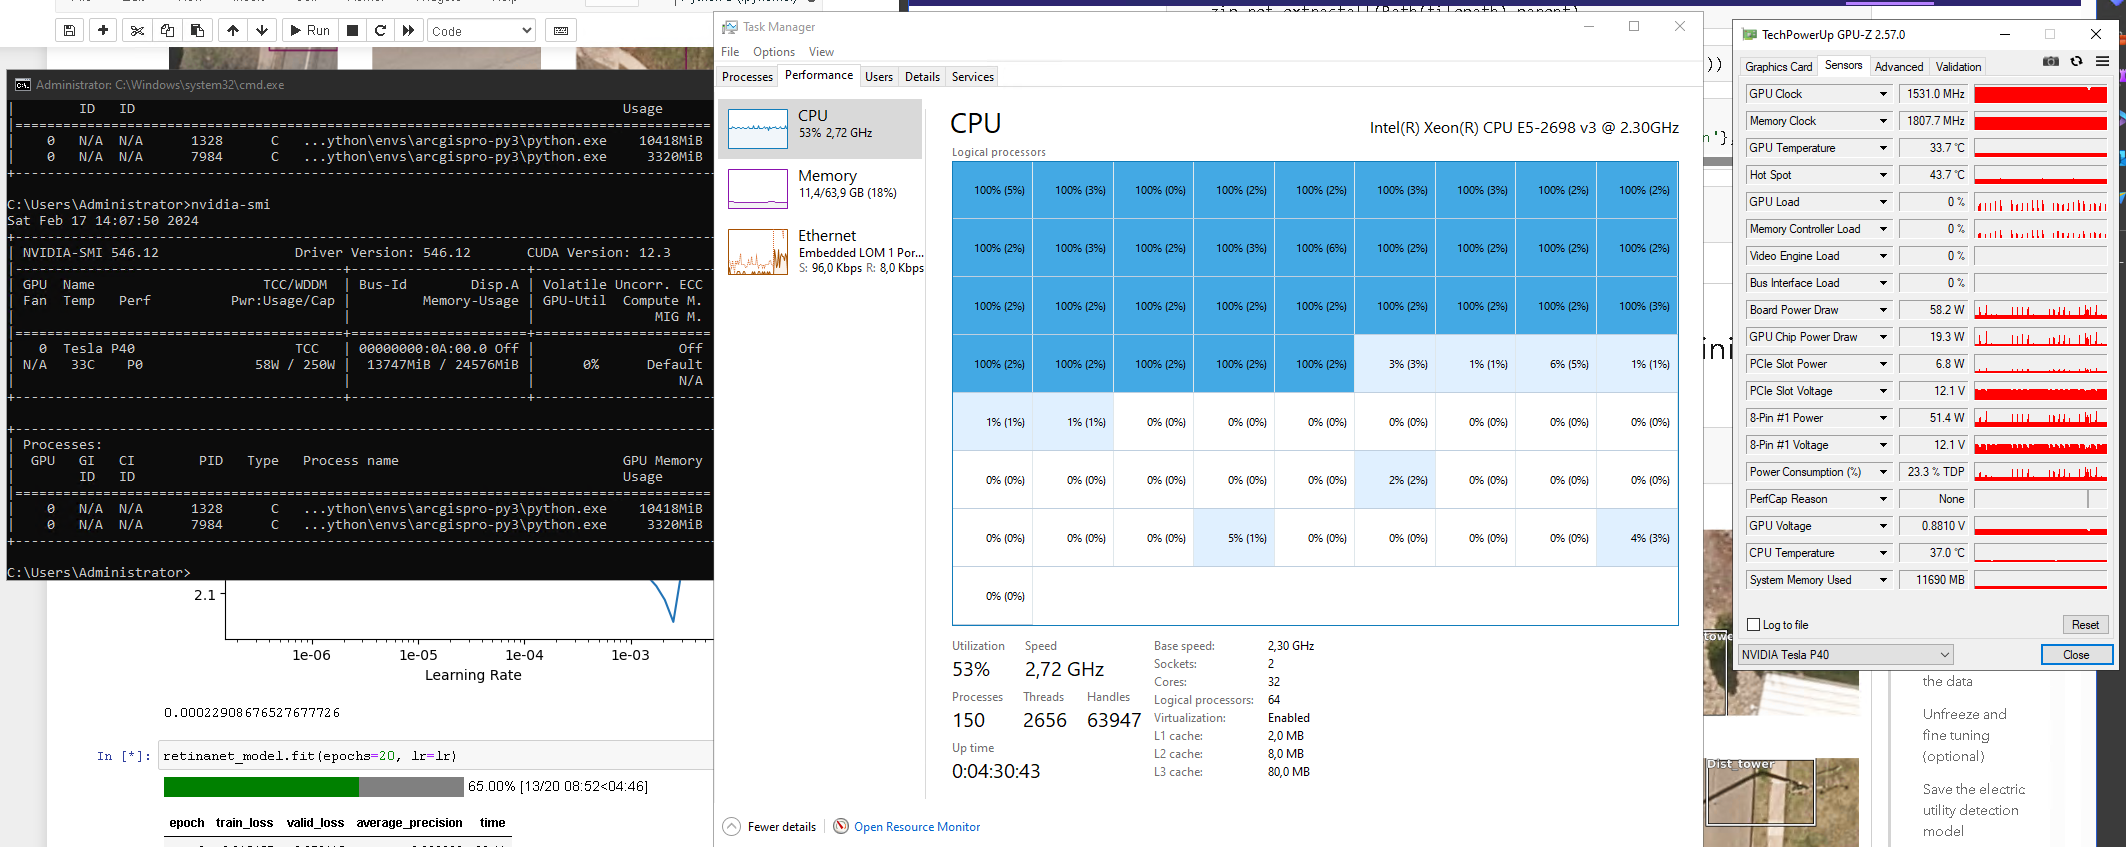This screenshot has height=847, width=2126.
Task: Save the notebook with the floppy disk icon
Action: (x=69, y=31)
